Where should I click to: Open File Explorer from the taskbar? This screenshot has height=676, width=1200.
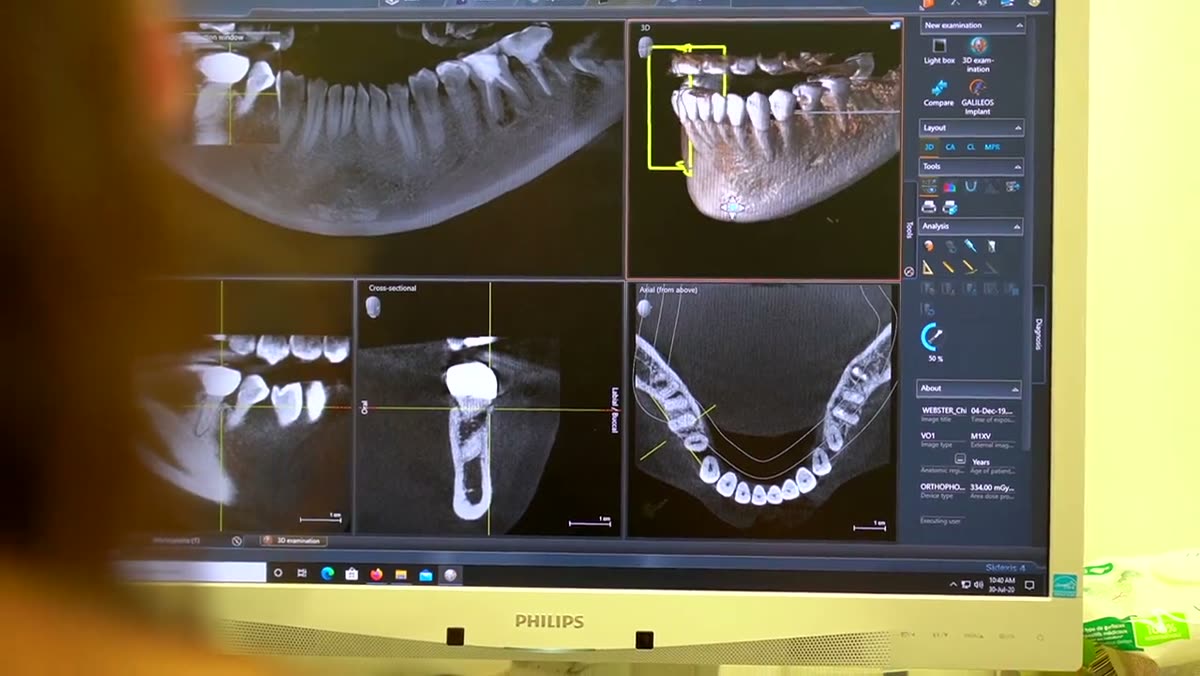(x=401, y=575)
